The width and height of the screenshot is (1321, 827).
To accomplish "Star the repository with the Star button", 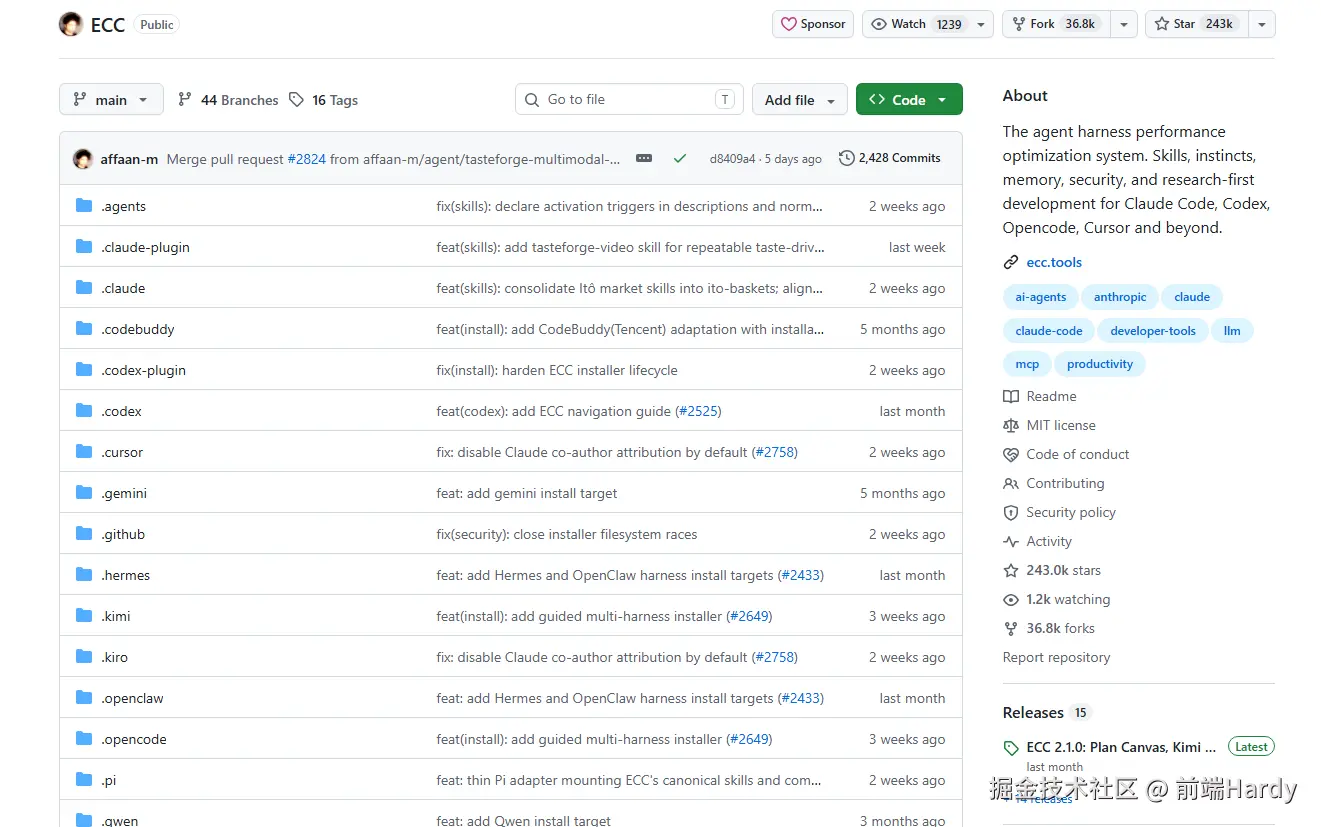I will pyautogui.click(x=1196, y=24).
